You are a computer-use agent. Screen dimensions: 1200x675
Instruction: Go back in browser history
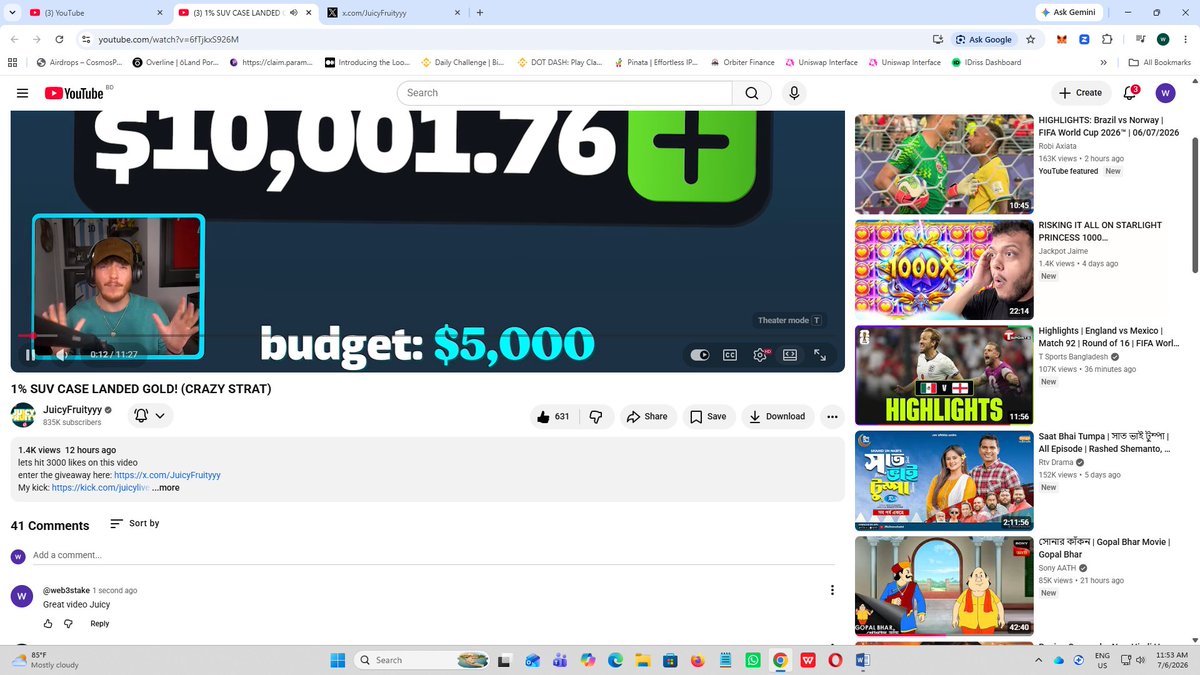pyautogui.click(x=14, y=39)
